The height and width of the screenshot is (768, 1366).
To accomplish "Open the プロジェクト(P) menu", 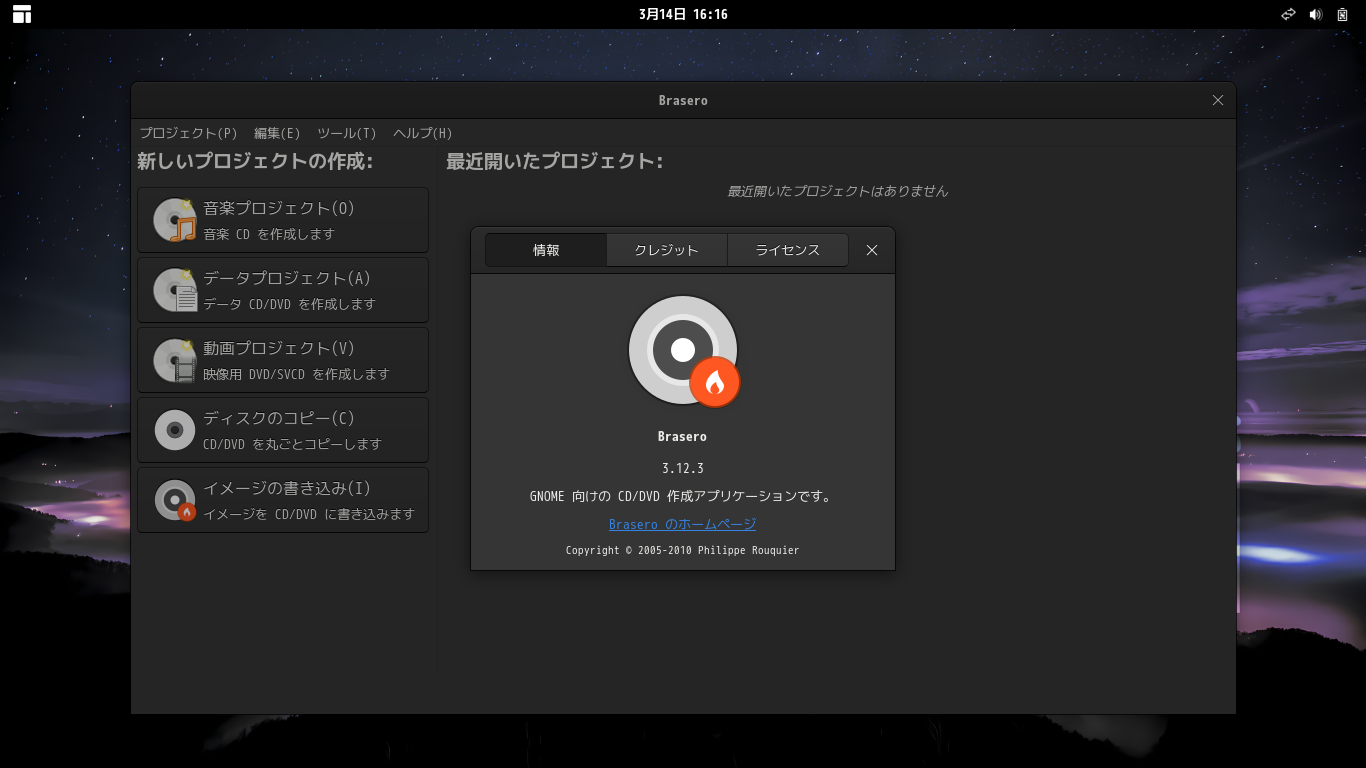I will pyautogui.click(x=189, y=133).
